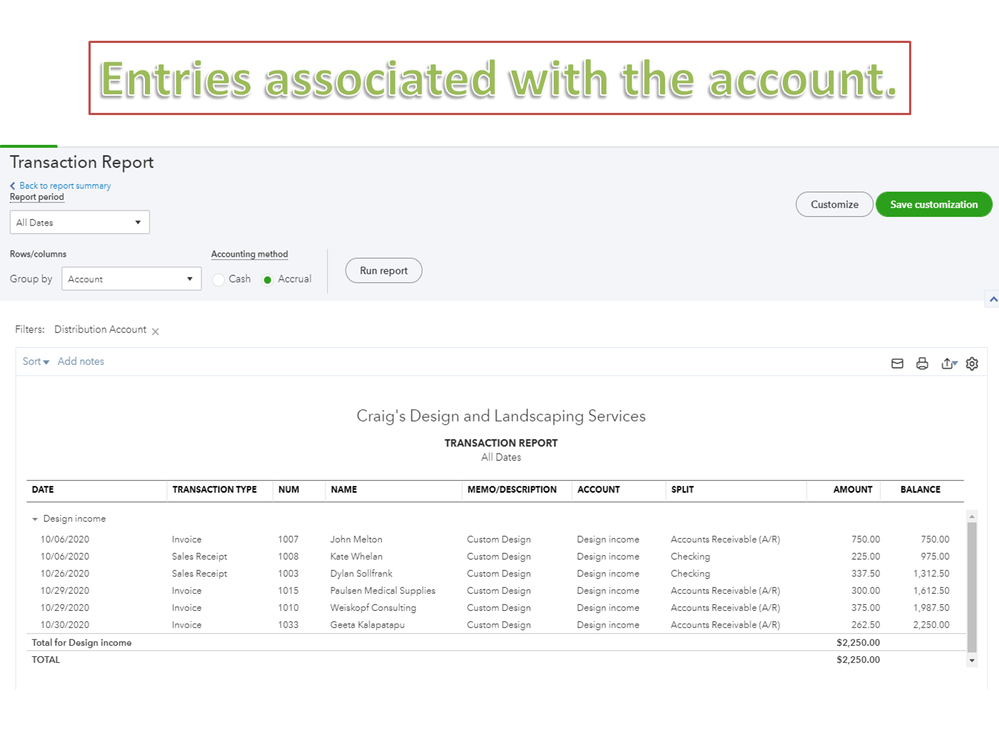Select the Cash accounting method
Viewport: 999px width, 749px height.
point(219,280)
